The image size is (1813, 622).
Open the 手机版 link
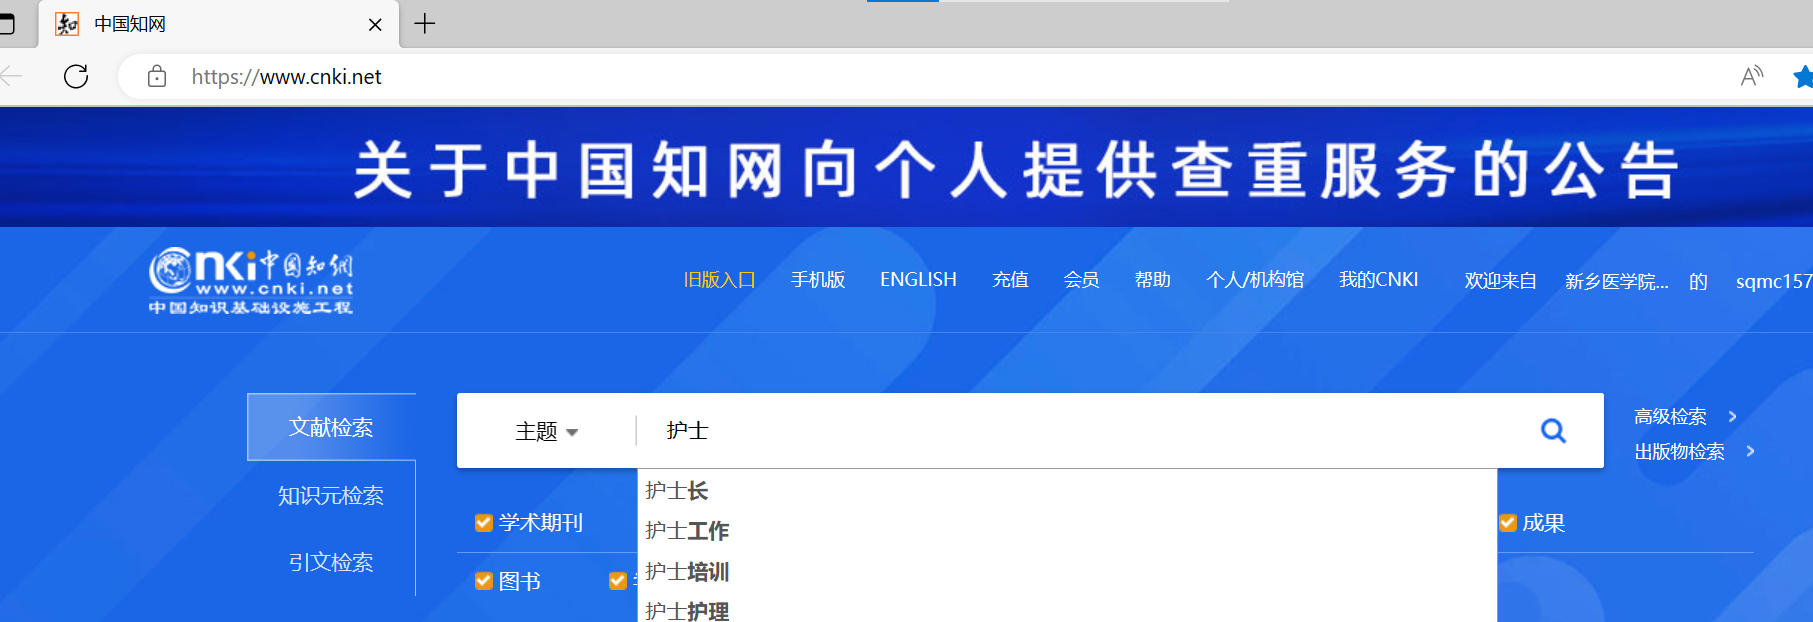point(818,280)
